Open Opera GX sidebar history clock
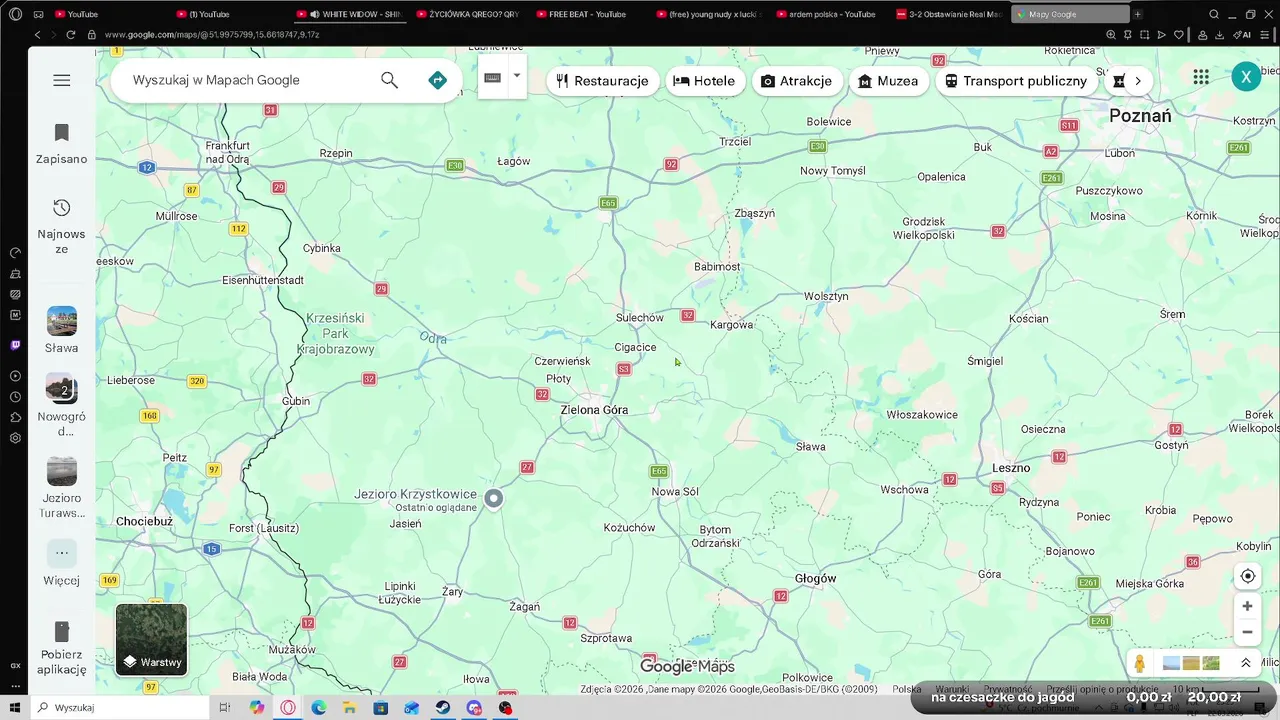Image resolution: width=1280 pixels, height=720 pixels. pyautogui.click(x=15, y=397)
